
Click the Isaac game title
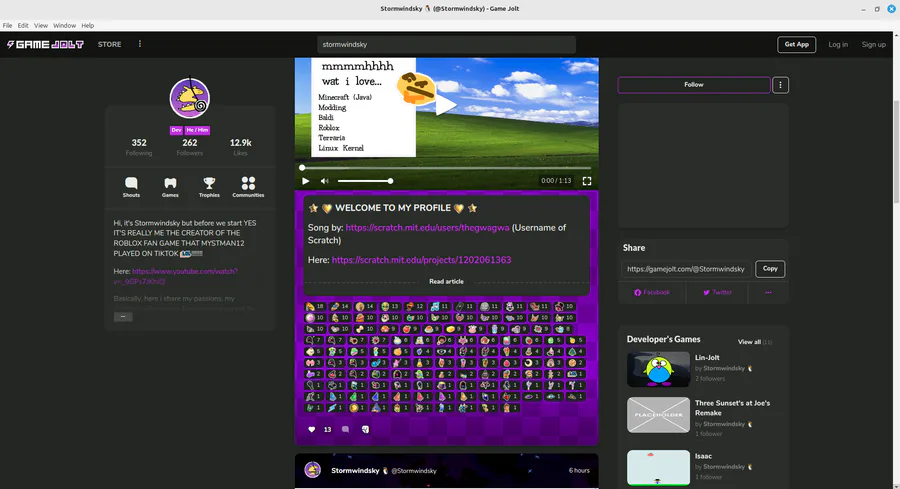point(703,456)
